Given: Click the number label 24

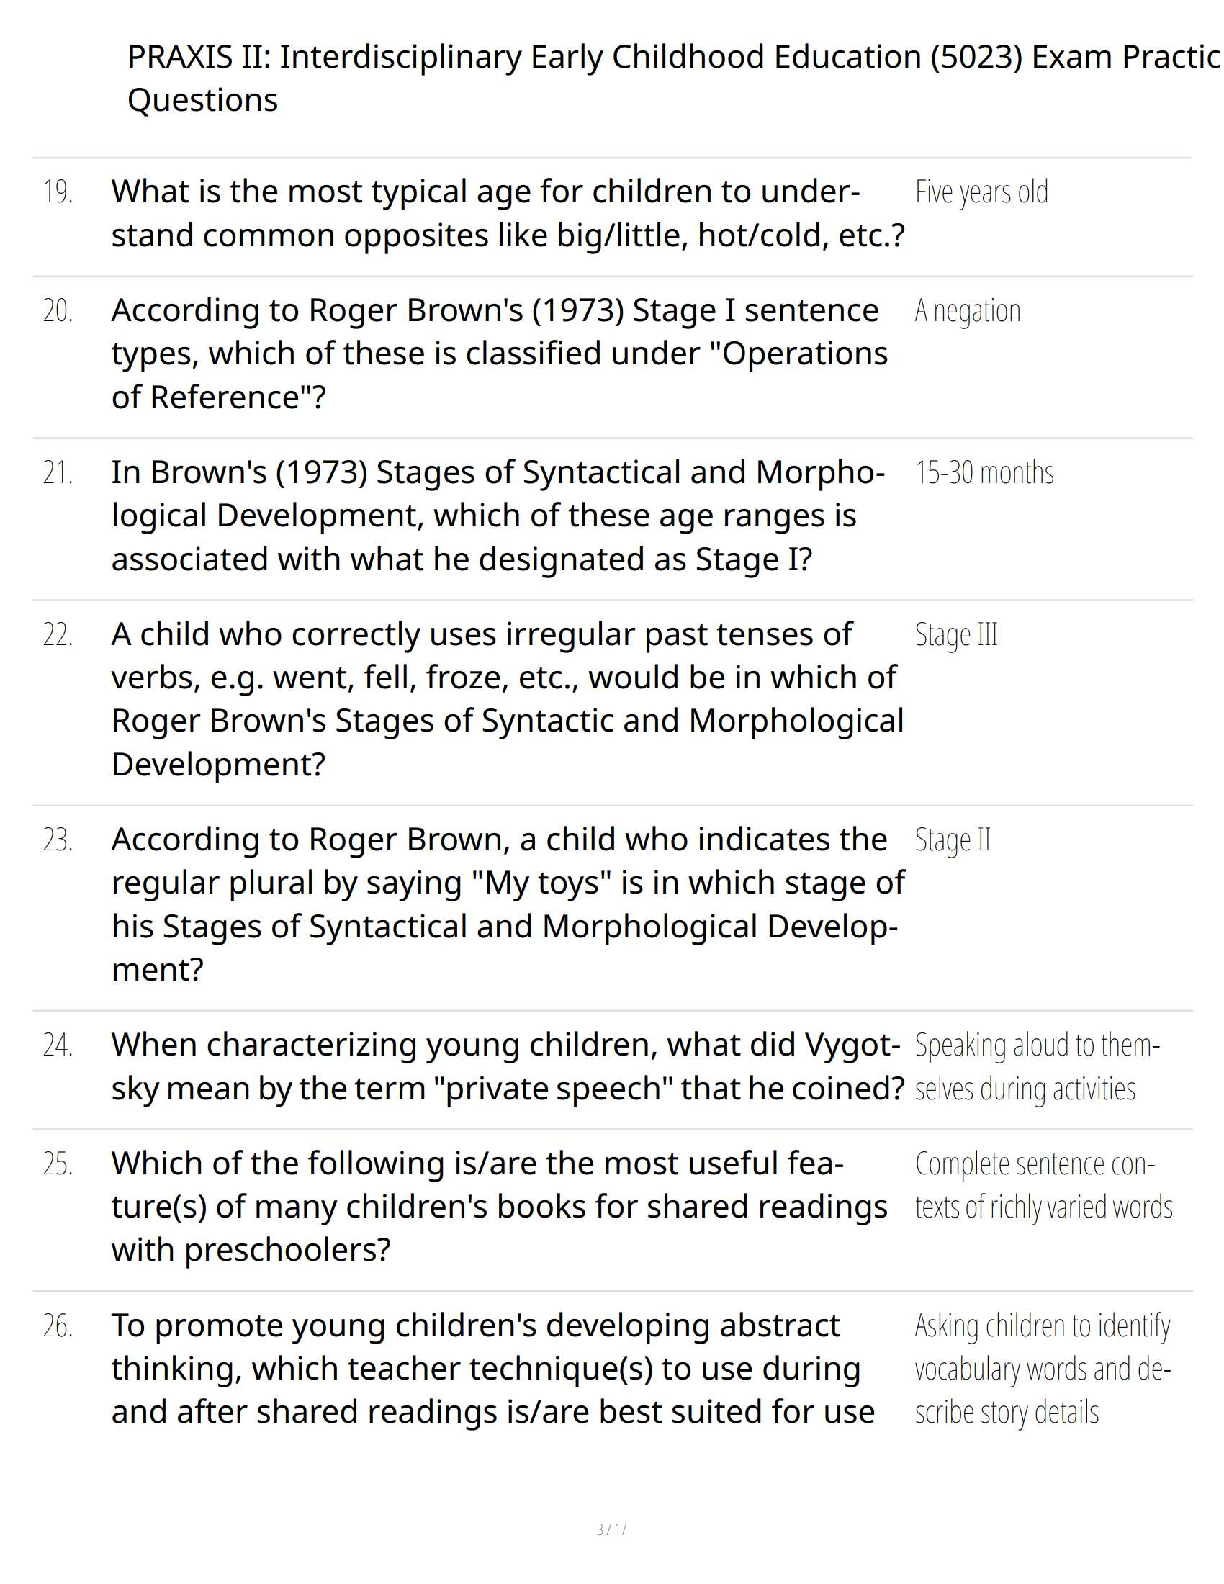Looking at the screenshot, I should (x=58, y=1045).
